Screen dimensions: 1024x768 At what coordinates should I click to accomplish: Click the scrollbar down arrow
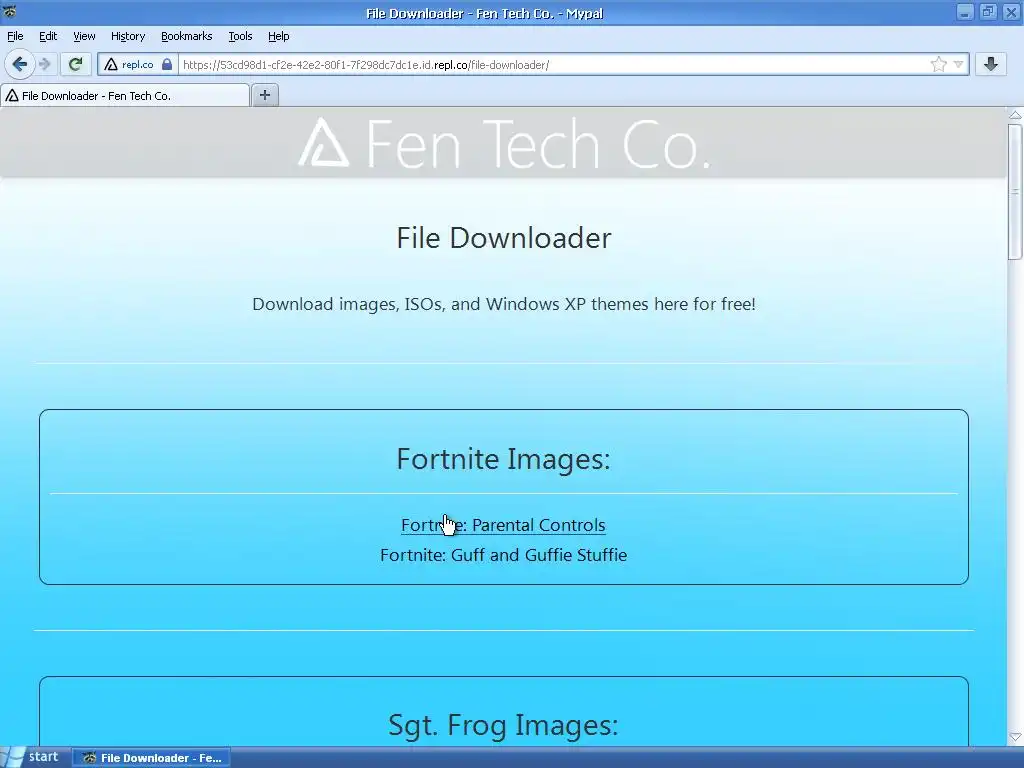(1016, 738)
